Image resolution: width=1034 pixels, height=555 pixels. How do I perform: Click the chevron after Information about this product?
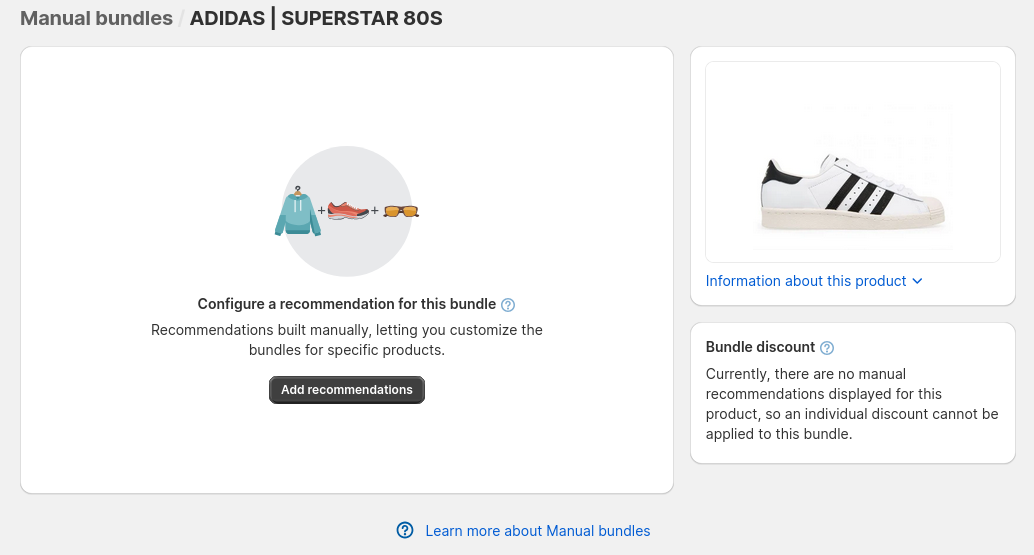pyautogui.click(x=917, y=281)
